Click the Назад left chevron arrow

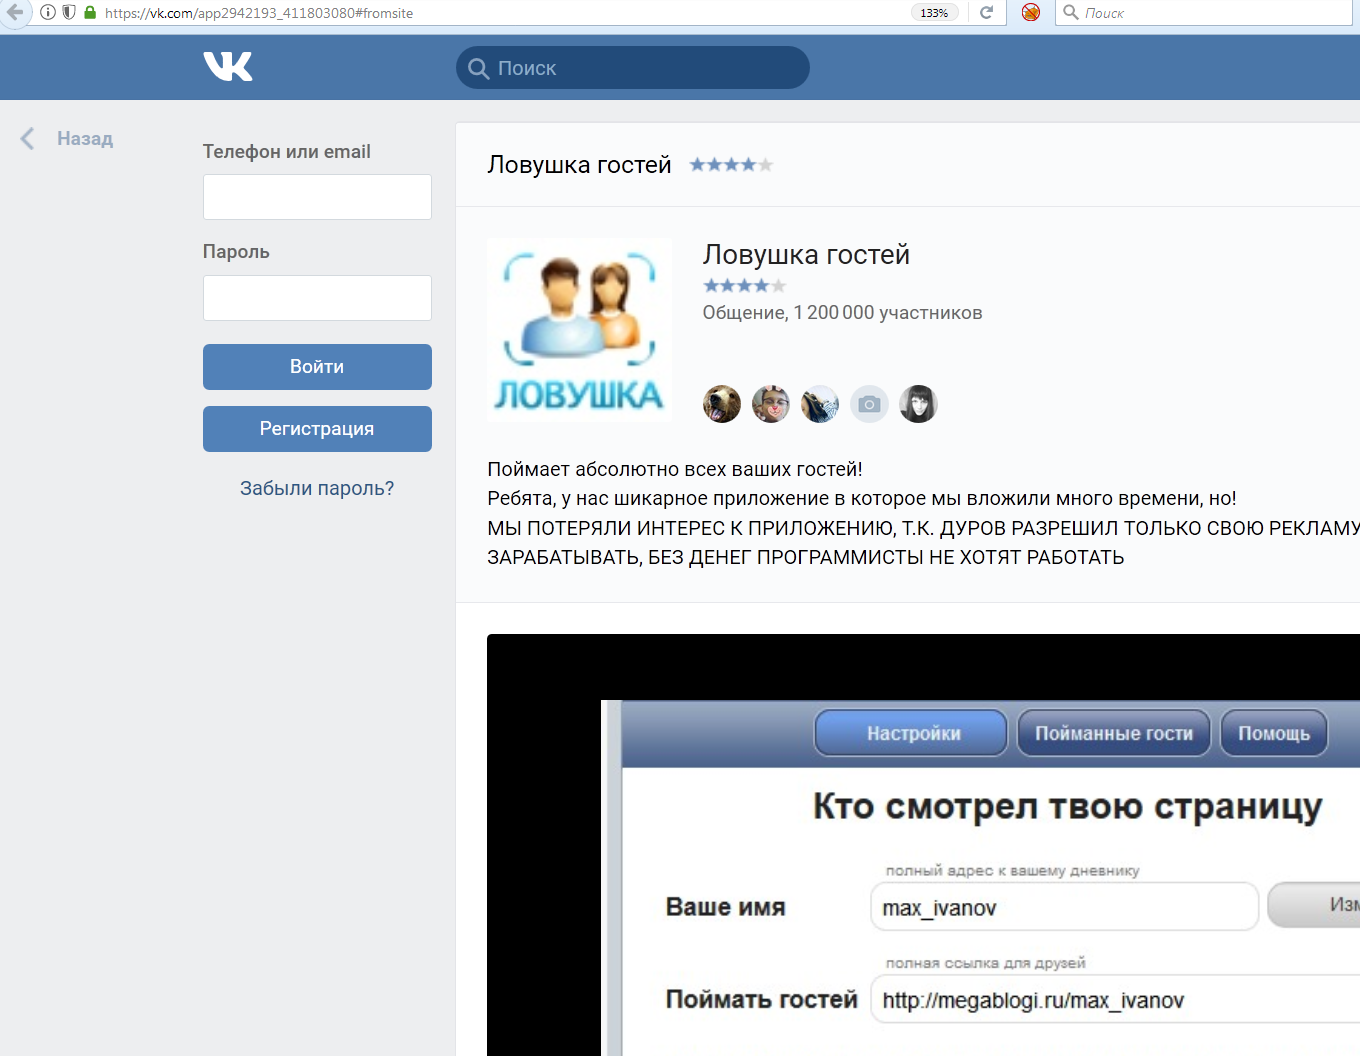pyautogui.click(x=28, y=139)
